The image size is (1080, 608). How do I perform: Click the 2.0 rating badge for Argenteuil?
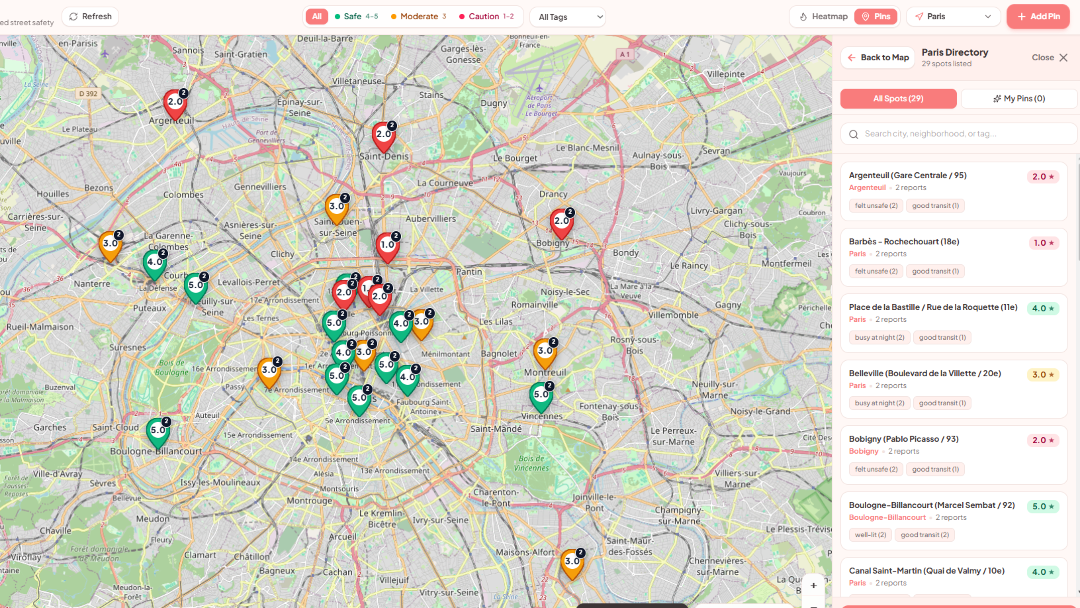(1043, 177)
